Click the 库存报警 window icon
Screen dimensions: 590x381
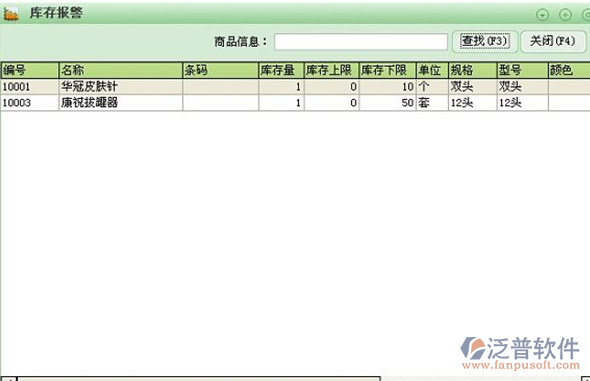(x=11, y=14)
